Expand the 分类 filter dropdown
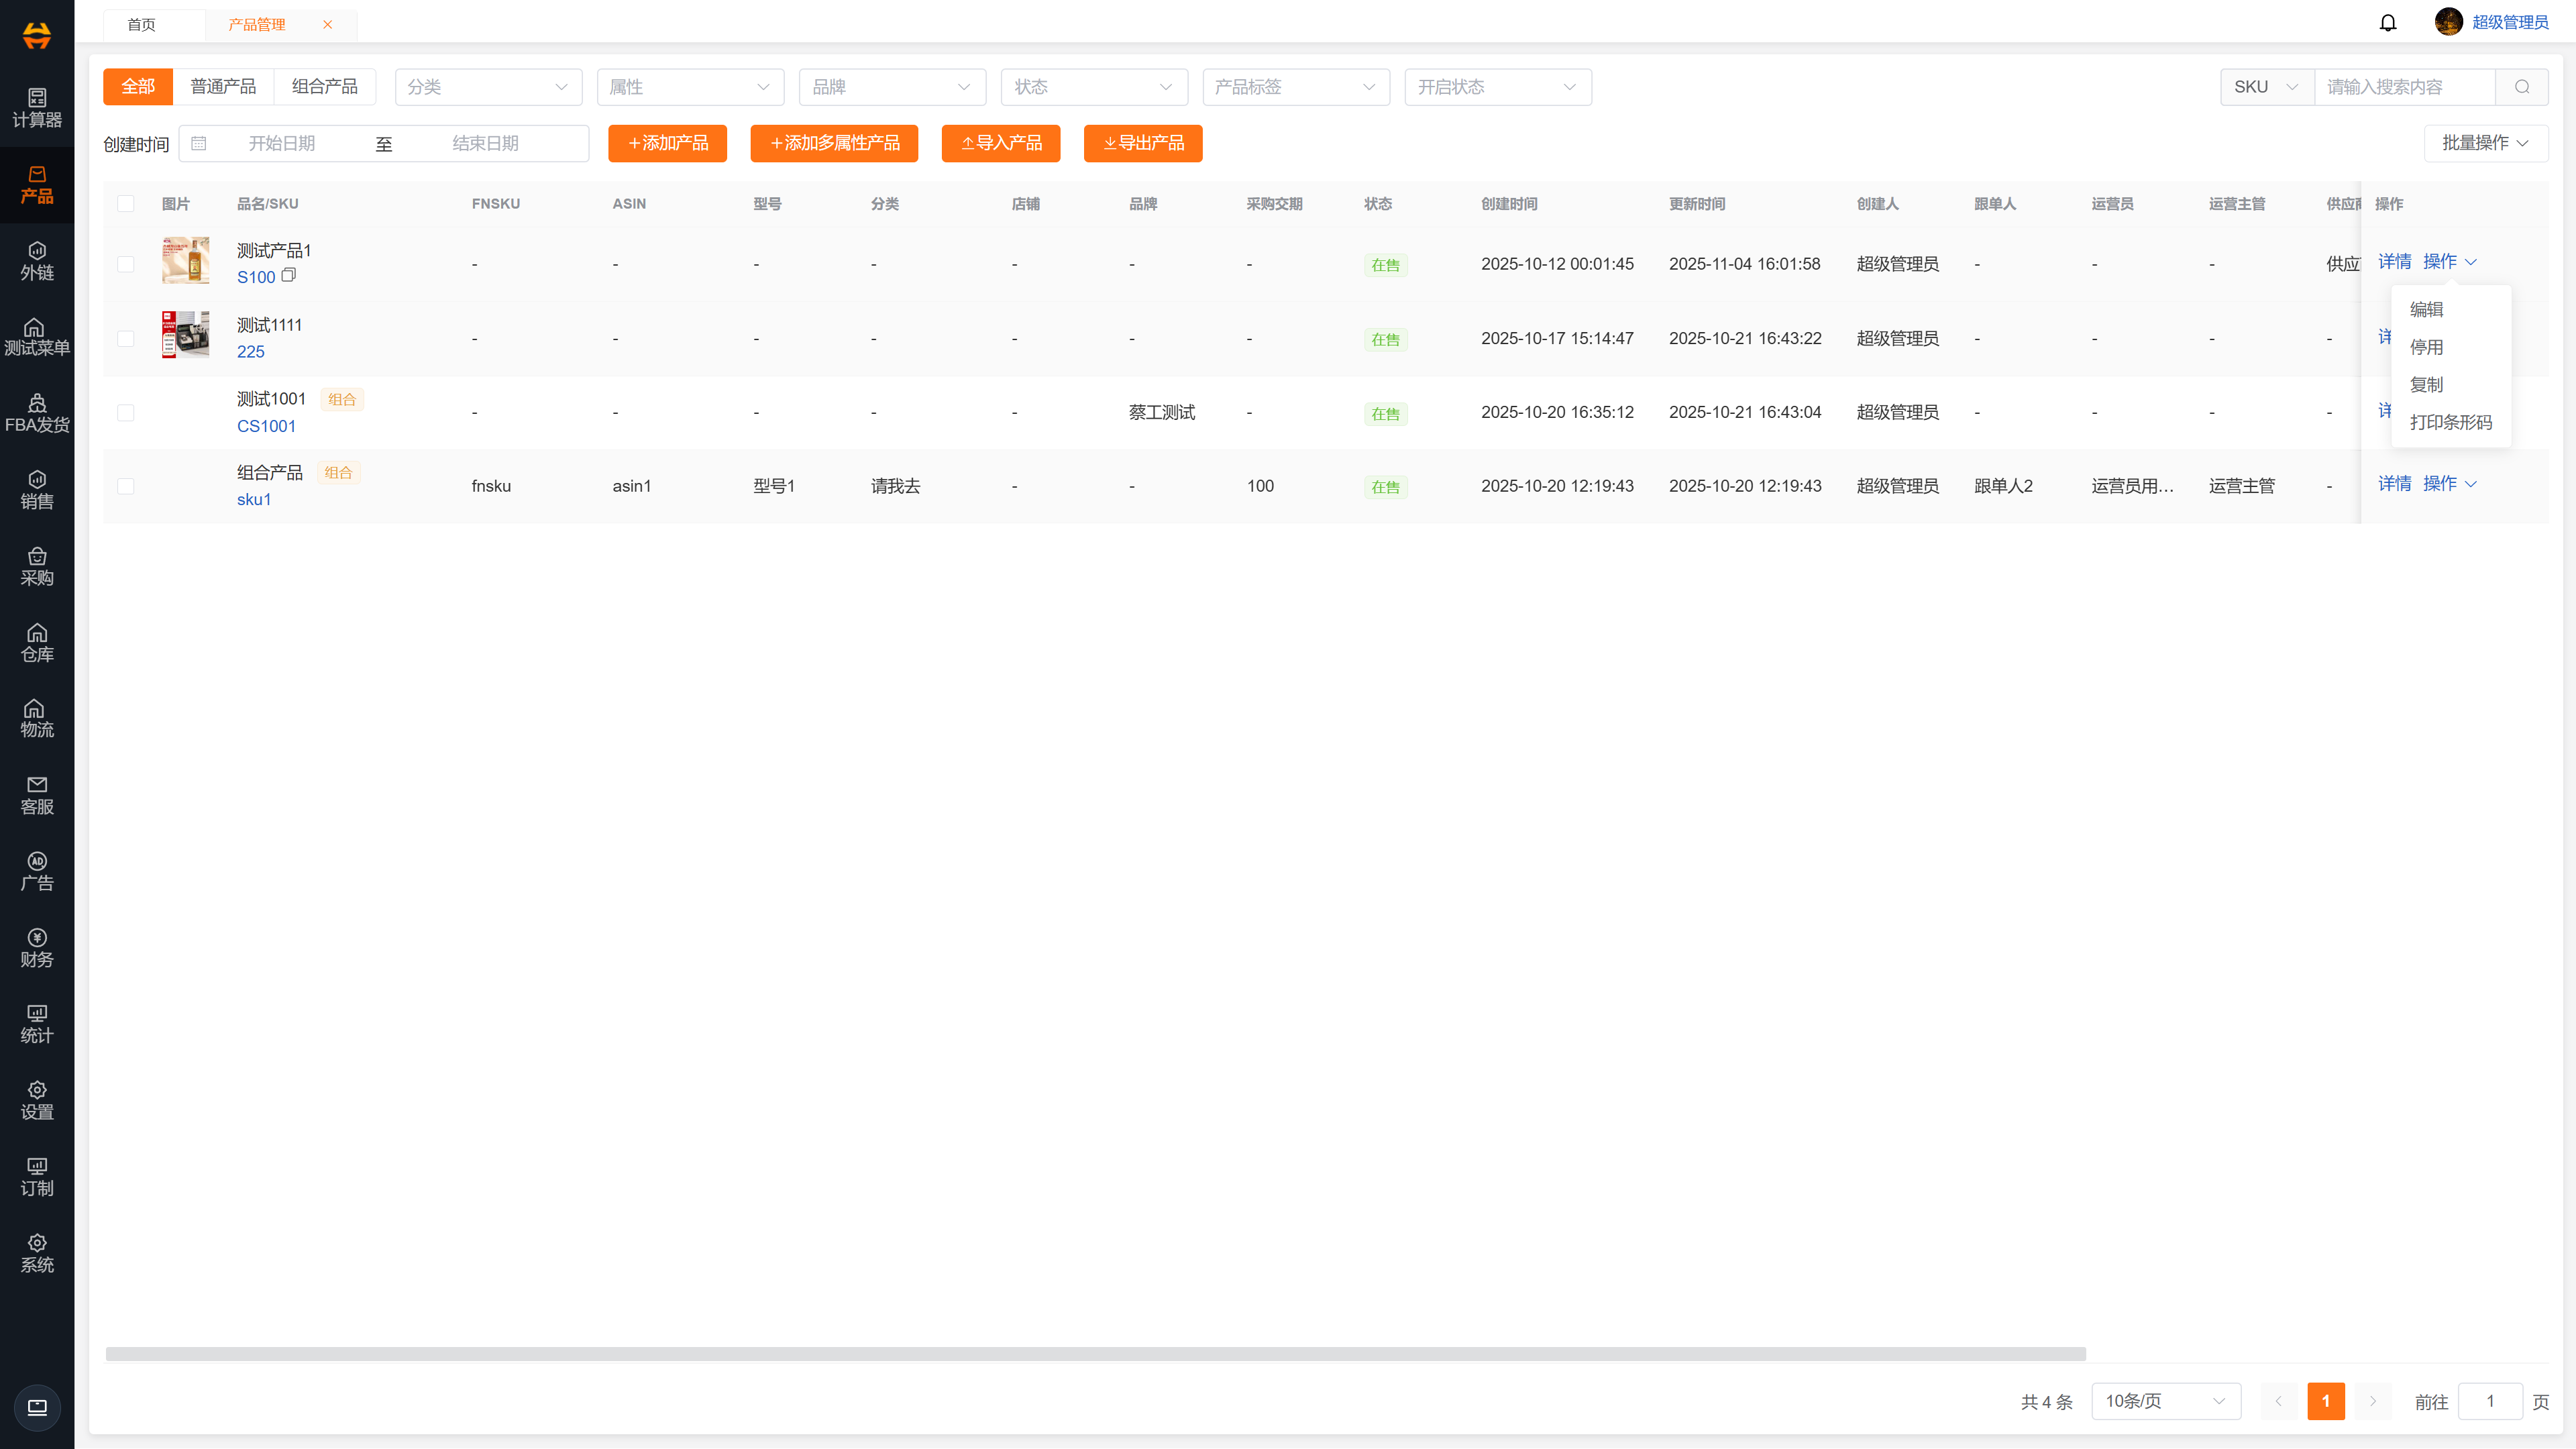The width and height of the screenshot is (2576, 1449). (x=488, y=87)
